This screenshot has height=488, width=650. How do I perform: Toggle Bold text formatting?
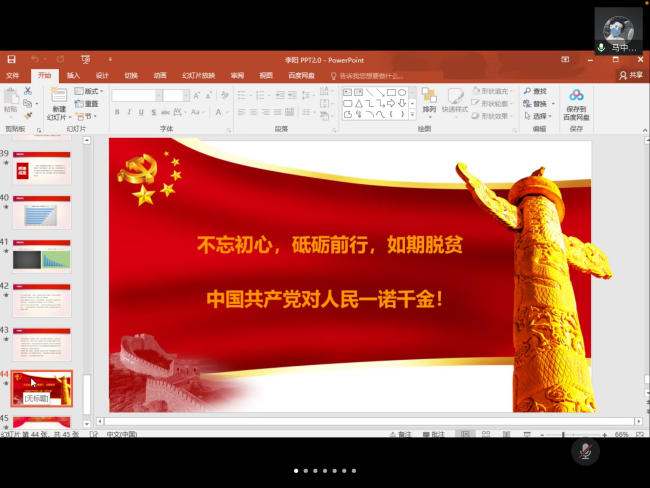(116, 114)
